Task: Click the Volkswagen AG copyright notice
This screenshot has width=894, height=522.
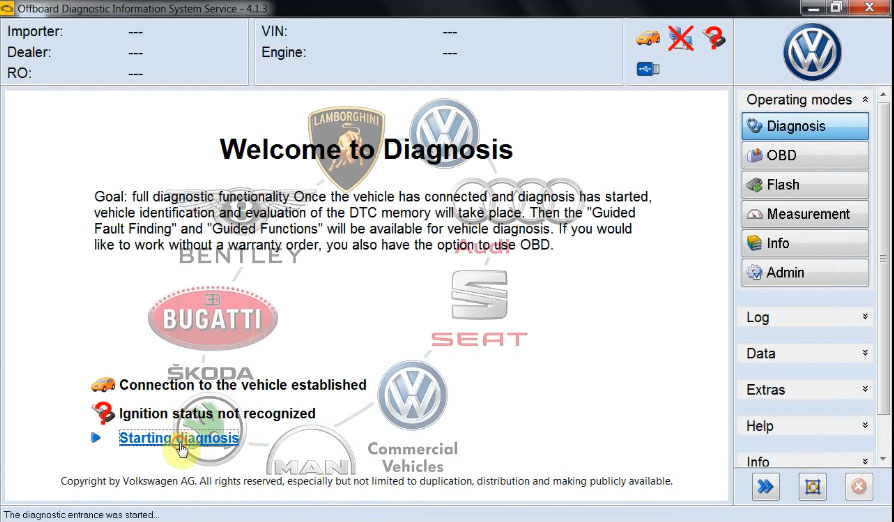Action: tap(367, 481)
